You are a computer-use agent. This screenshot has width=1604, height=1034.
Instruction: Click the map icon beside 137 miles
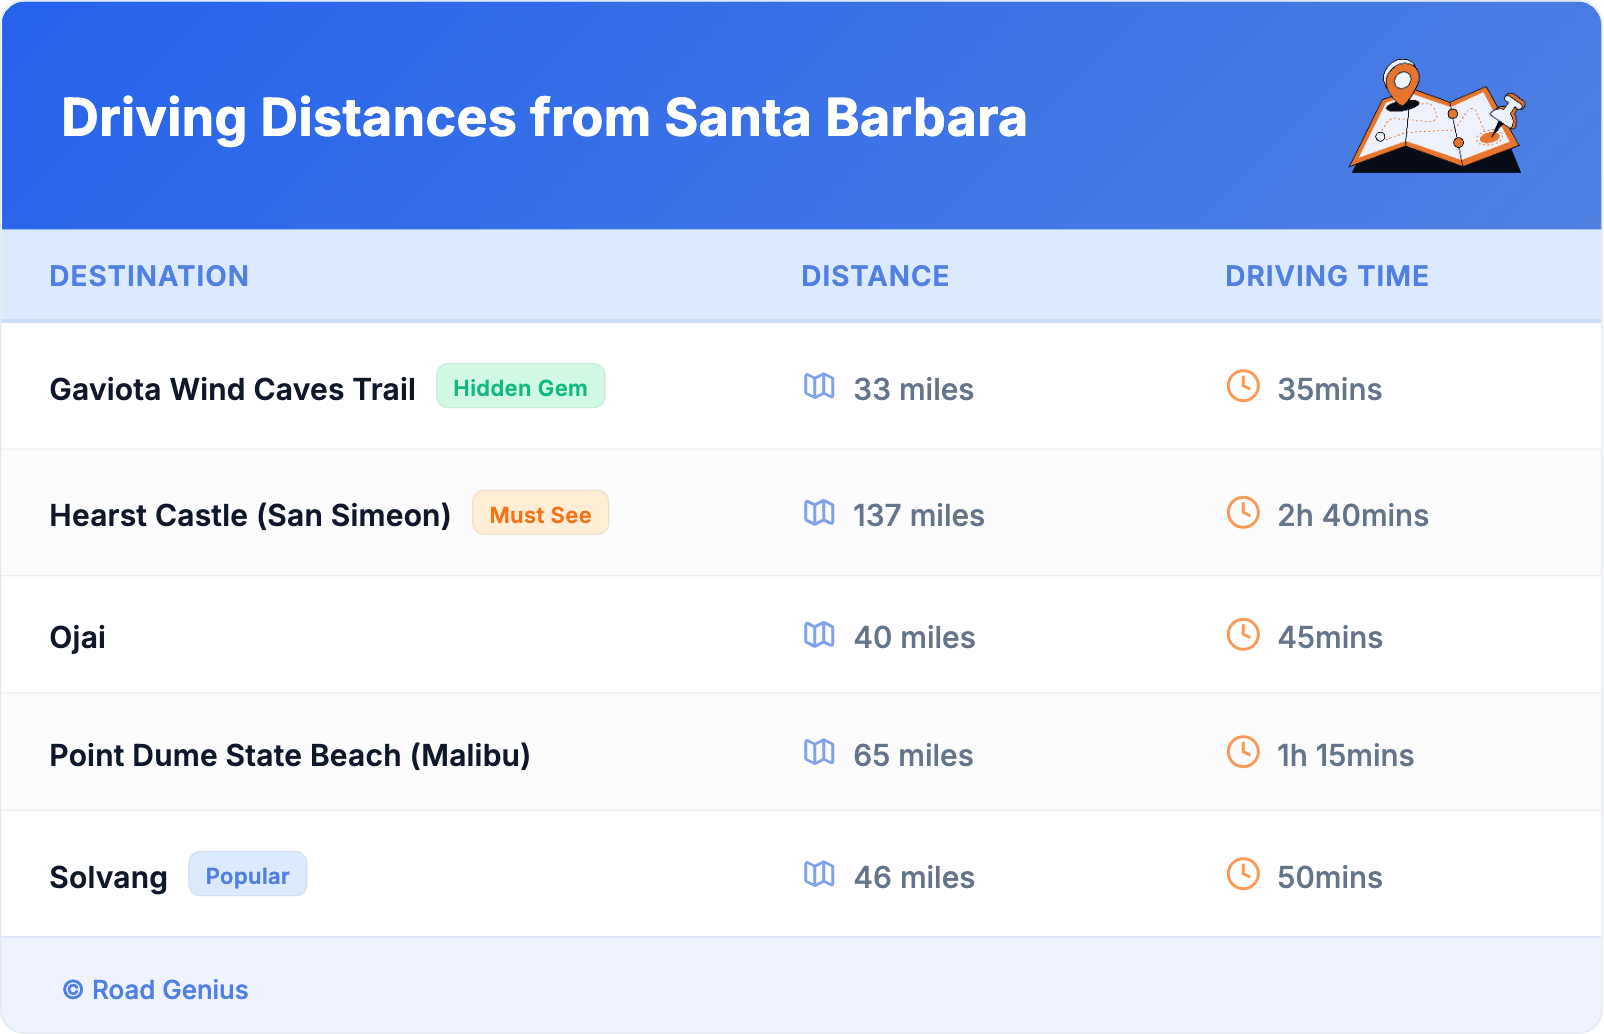(819, 513)
